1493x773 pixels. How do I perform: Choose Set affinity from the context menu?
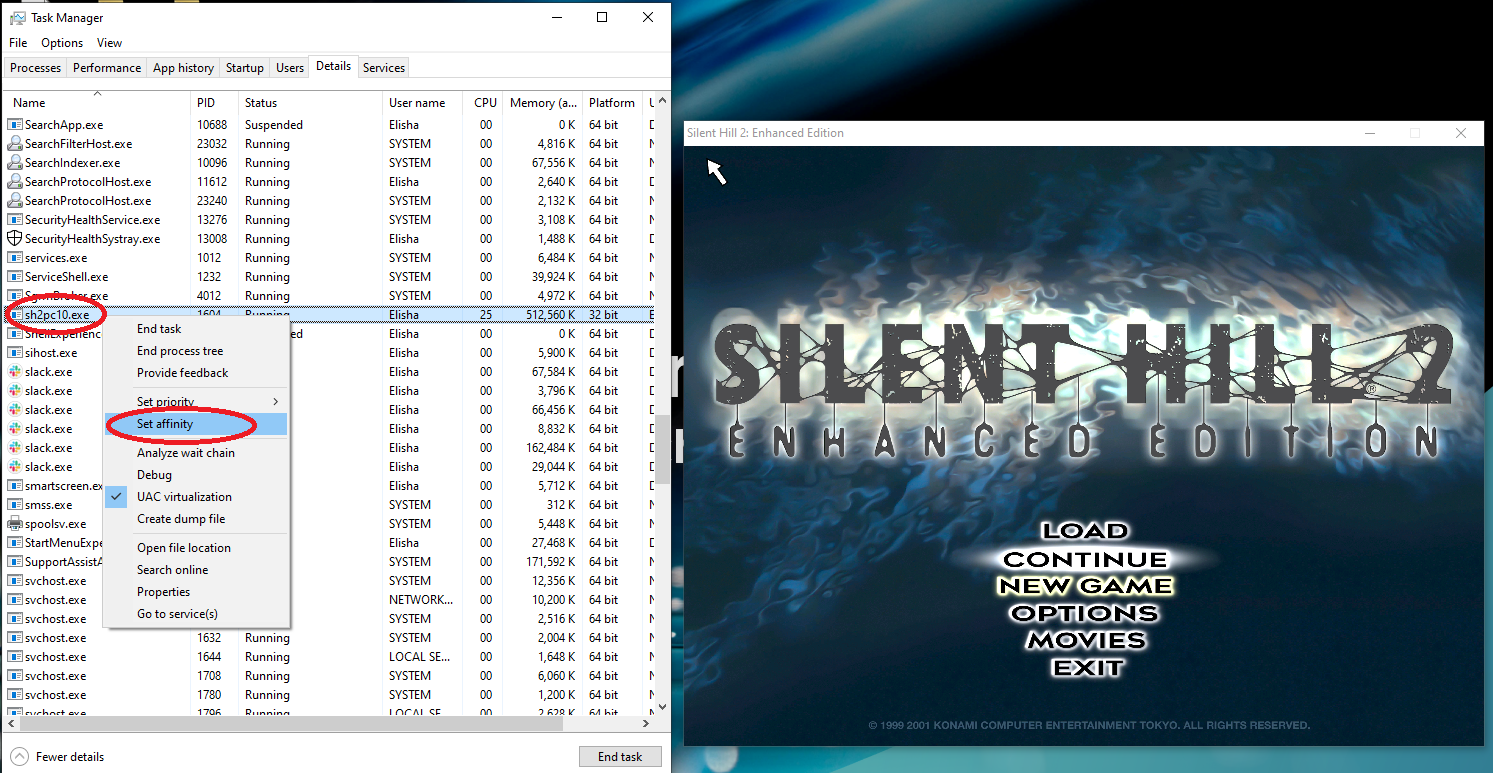pos(196,424)
